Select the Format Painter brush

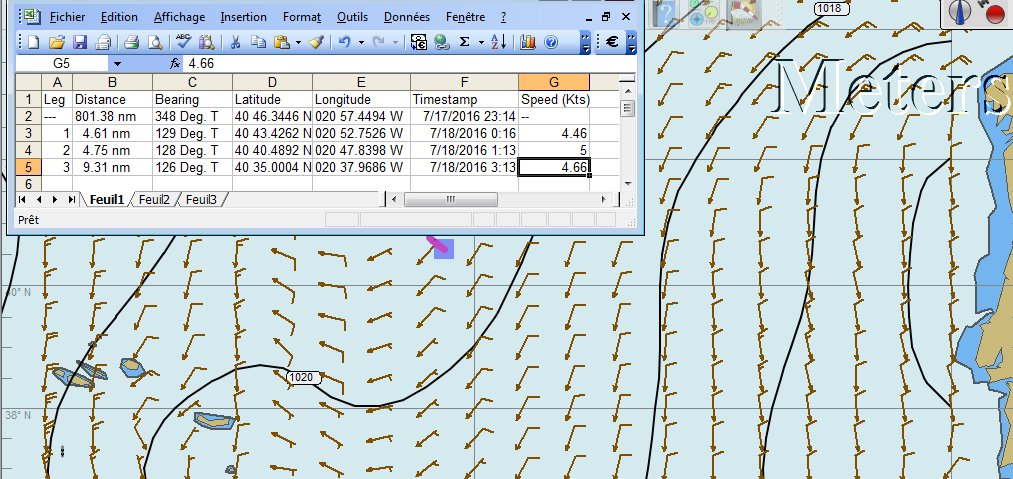coord(316,43)
